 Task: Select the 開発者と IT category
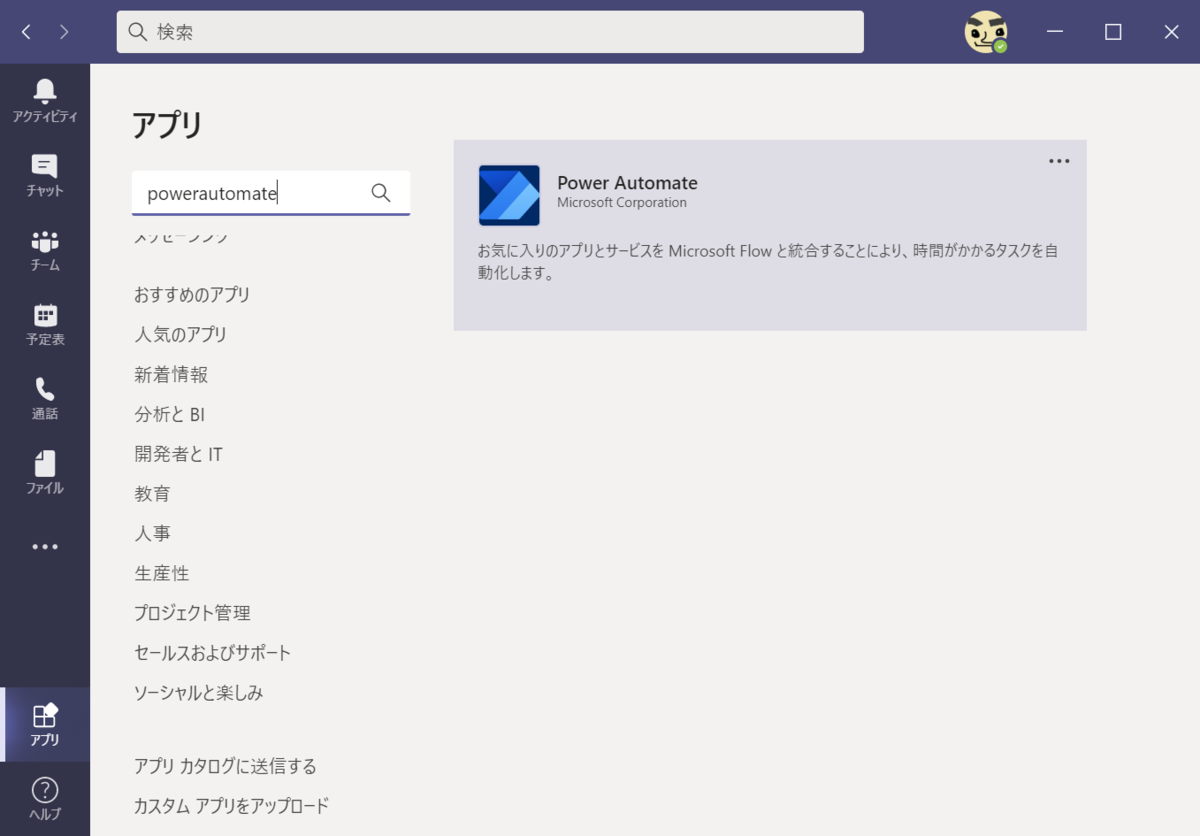coord(178,454)
